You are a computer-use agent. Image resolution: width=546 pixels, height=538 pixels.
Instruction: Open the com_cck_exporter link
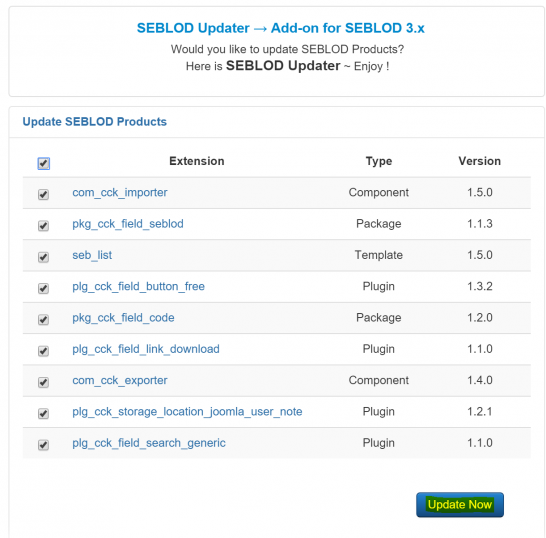point(120,381)
